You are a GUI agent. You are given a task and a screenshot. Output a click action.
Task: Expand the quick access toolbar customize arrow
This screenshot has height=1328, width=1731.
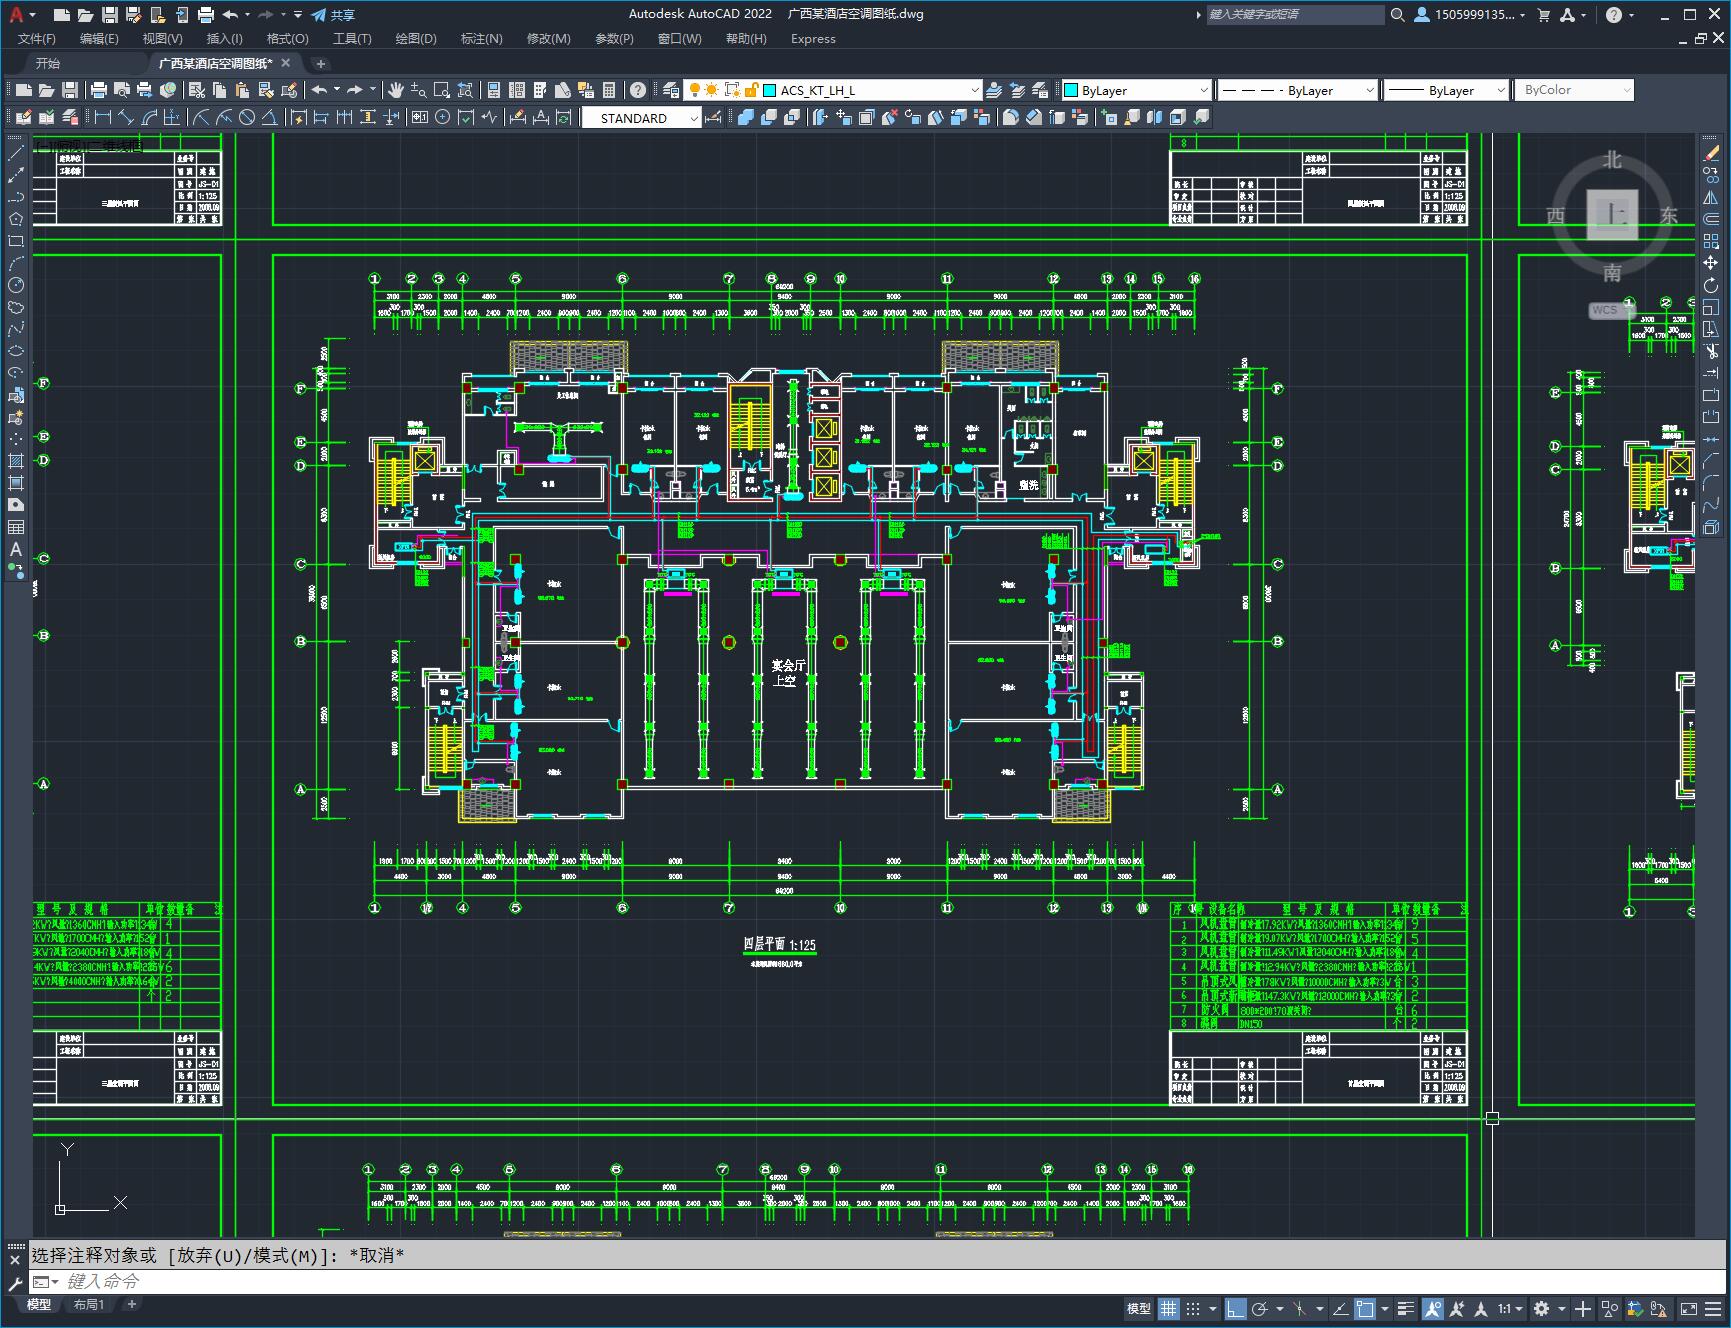pos(298,14)
